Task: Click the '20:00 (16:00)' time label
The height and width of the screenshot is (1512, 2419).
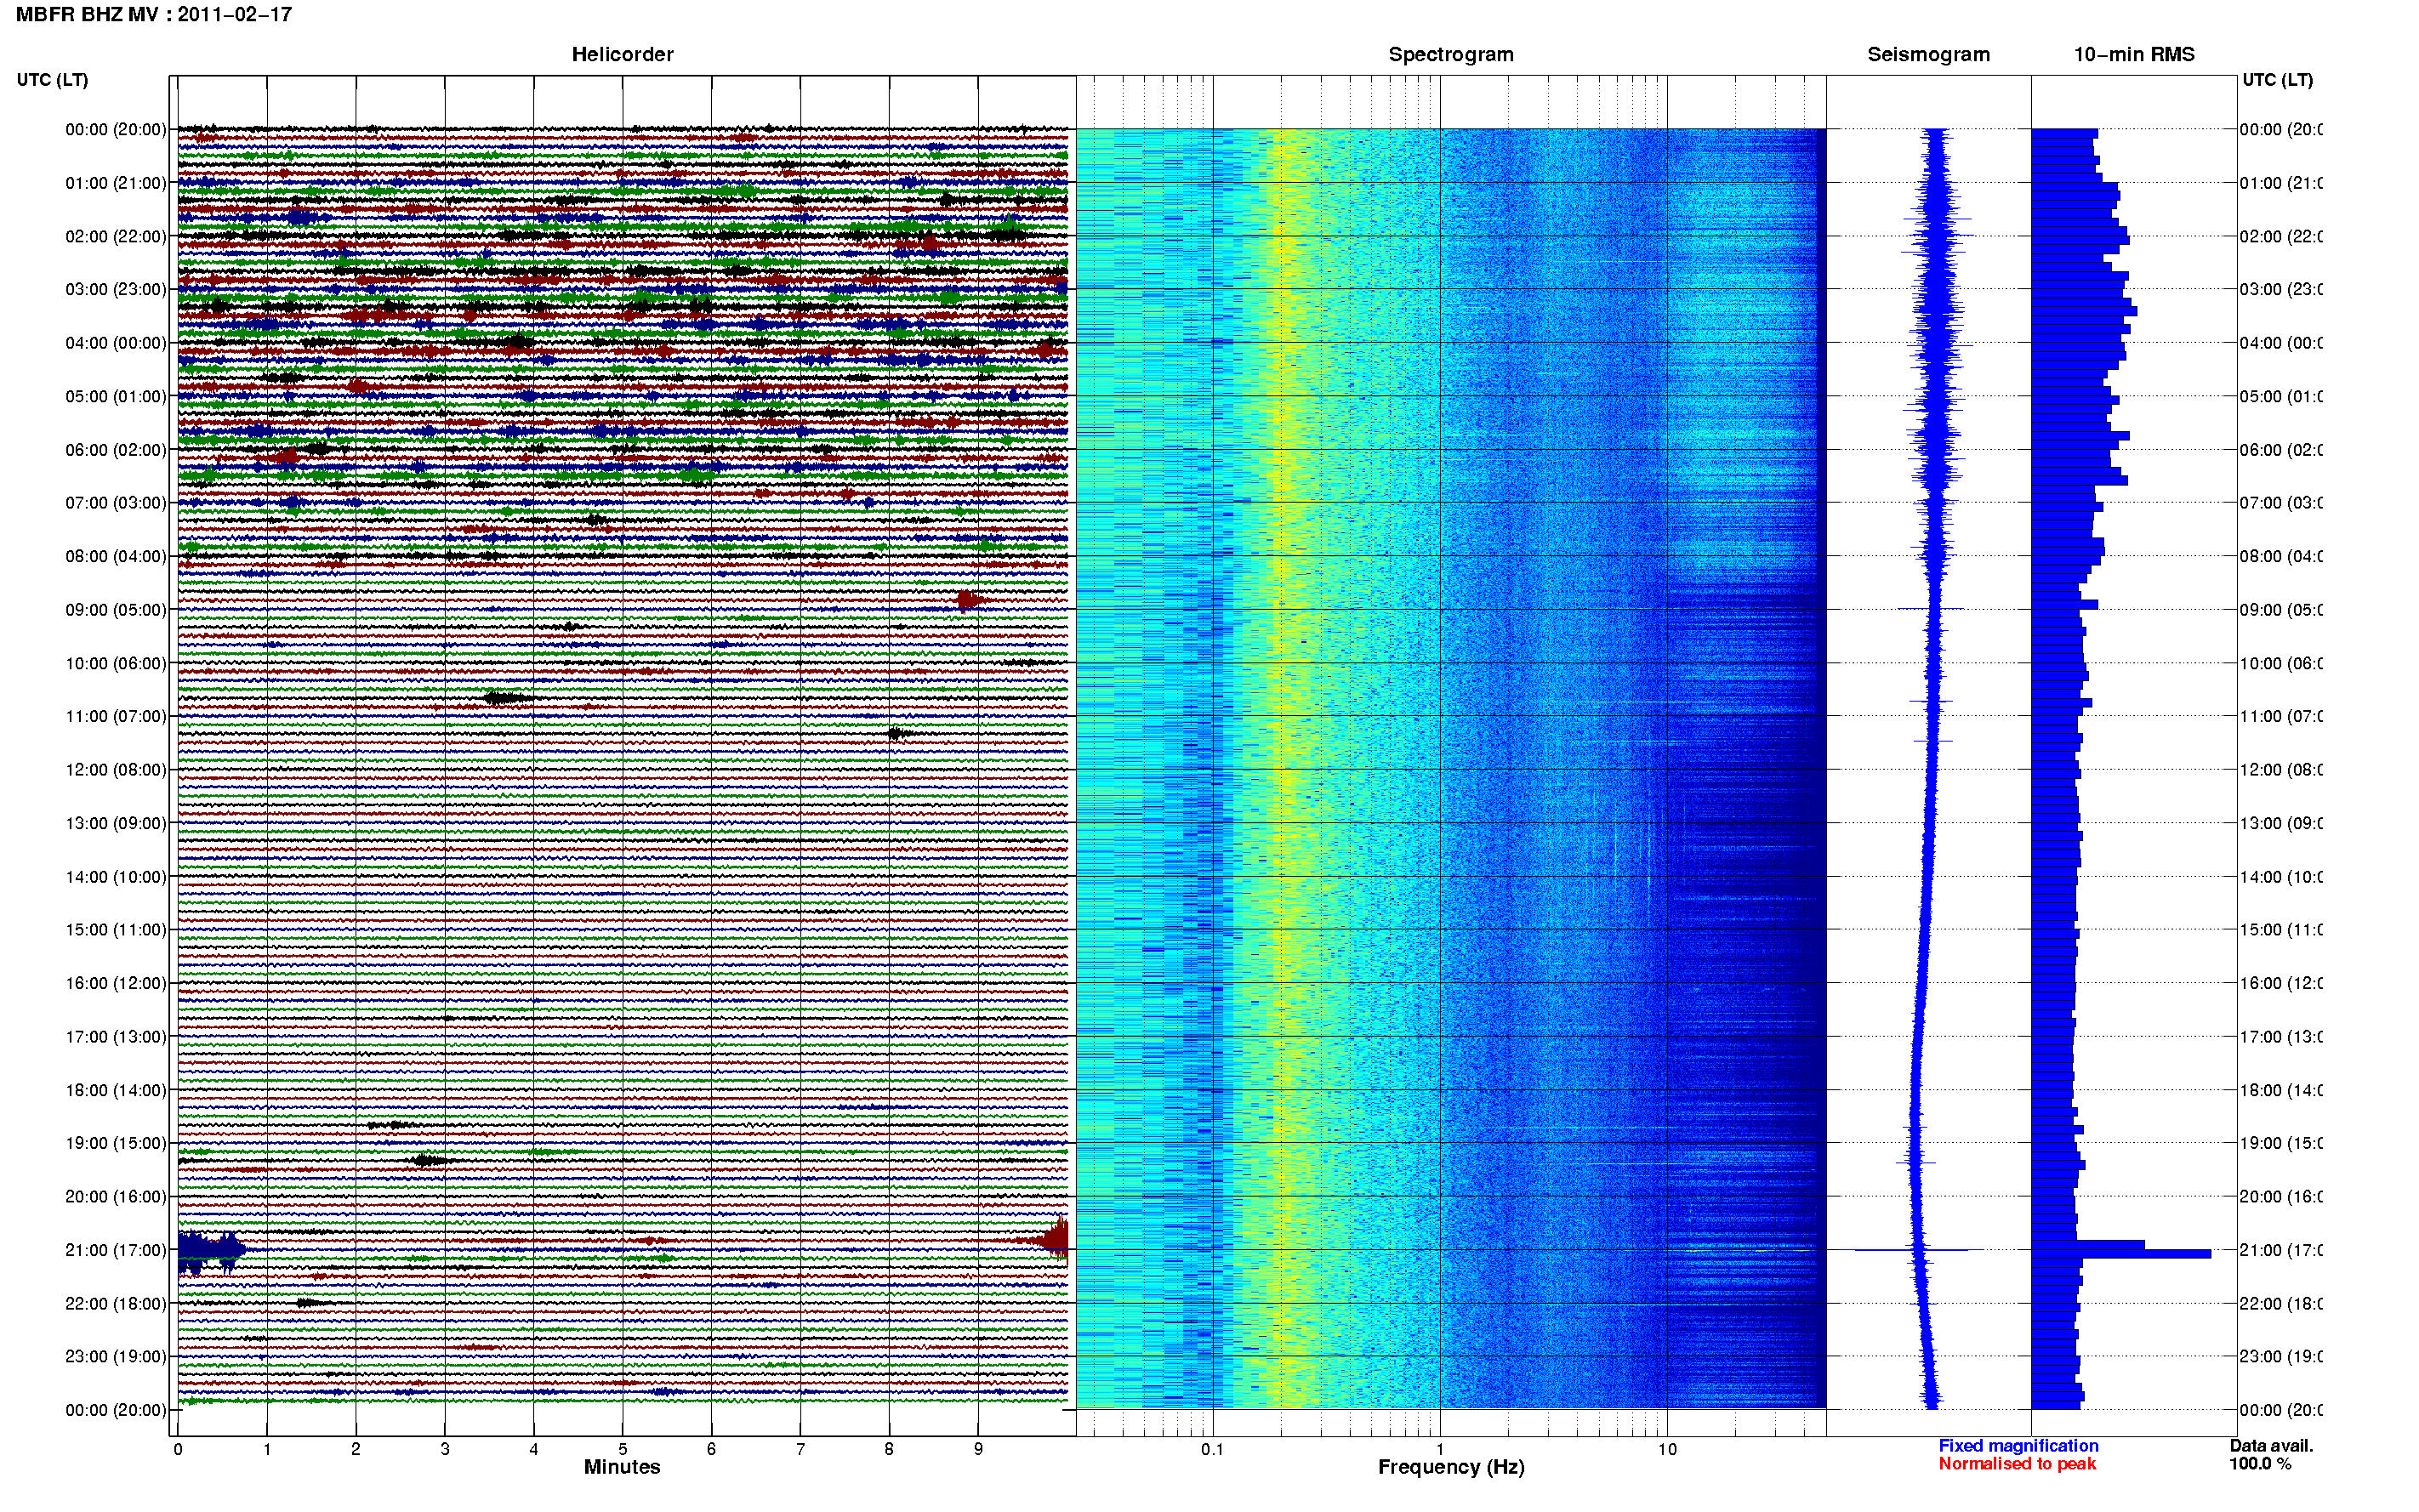Action: (x=115, y=1197)
